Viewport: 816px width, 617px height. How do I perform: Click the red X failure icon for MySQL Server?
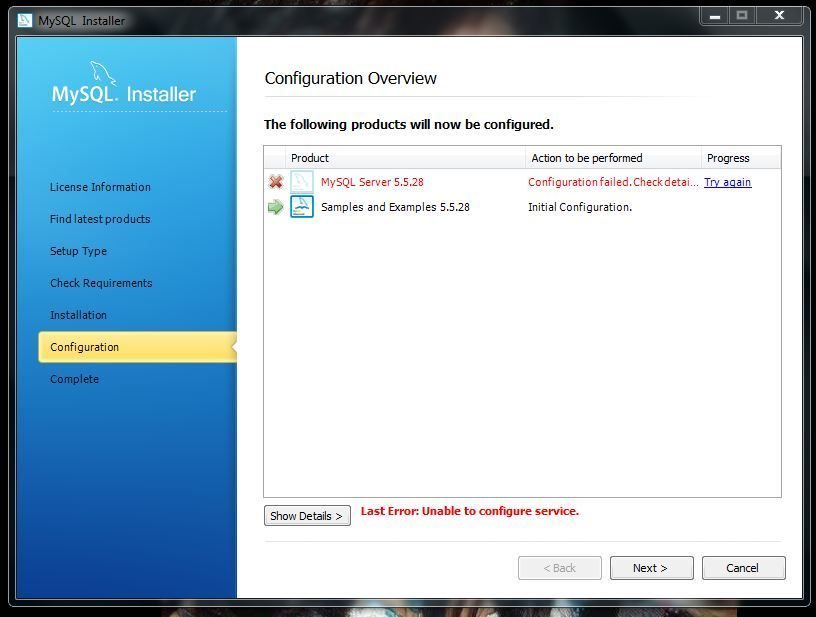coord(276,182)
